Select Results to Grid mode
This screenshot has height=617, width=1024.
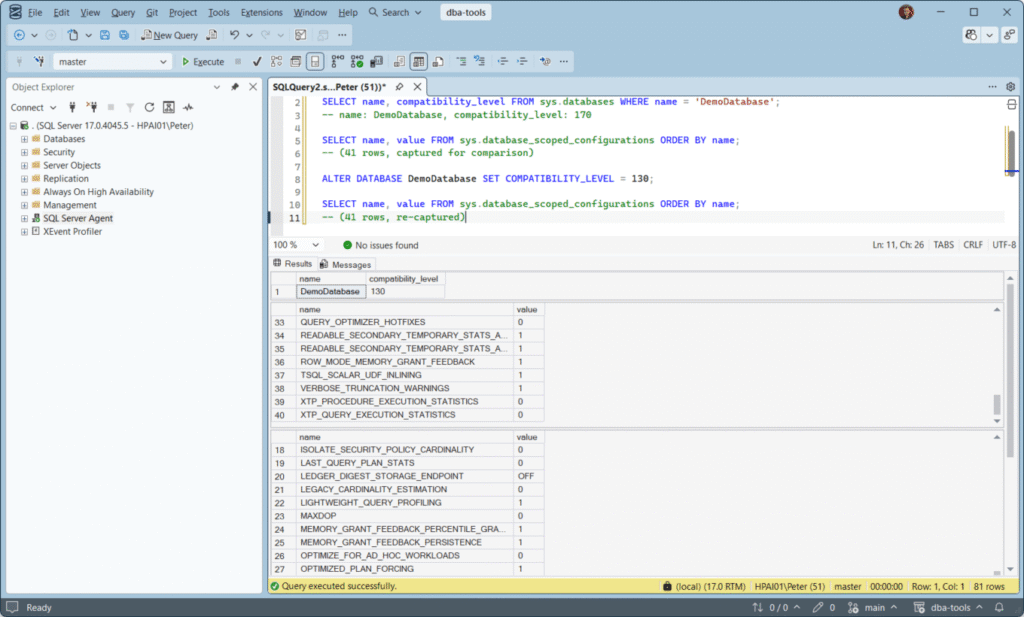419,61
